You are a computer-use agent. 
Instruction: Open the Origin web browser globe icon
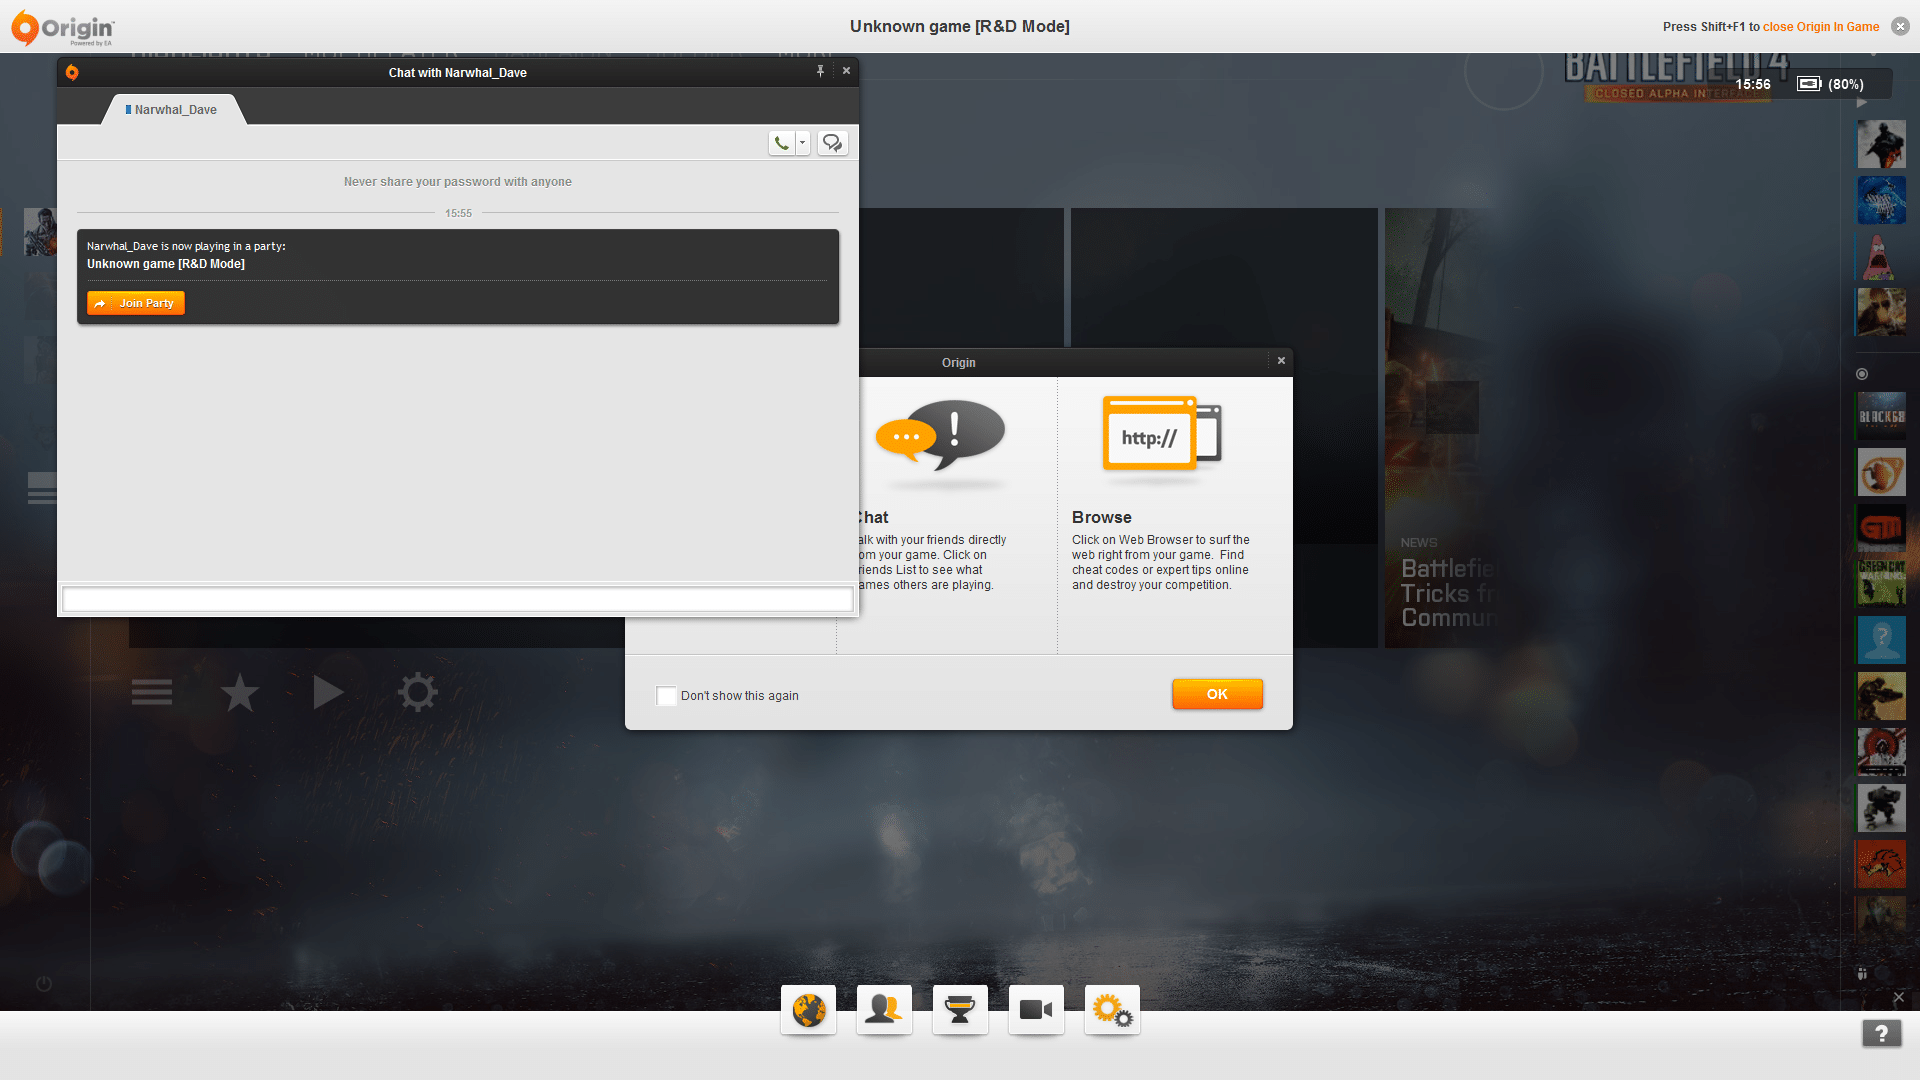coord(808,1010)
